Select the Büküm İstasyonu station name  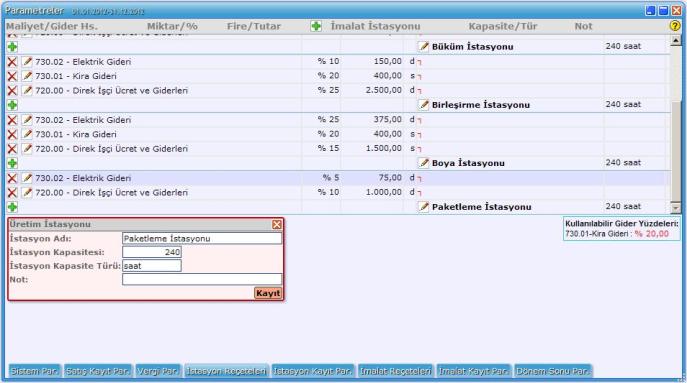click(472, 46)
